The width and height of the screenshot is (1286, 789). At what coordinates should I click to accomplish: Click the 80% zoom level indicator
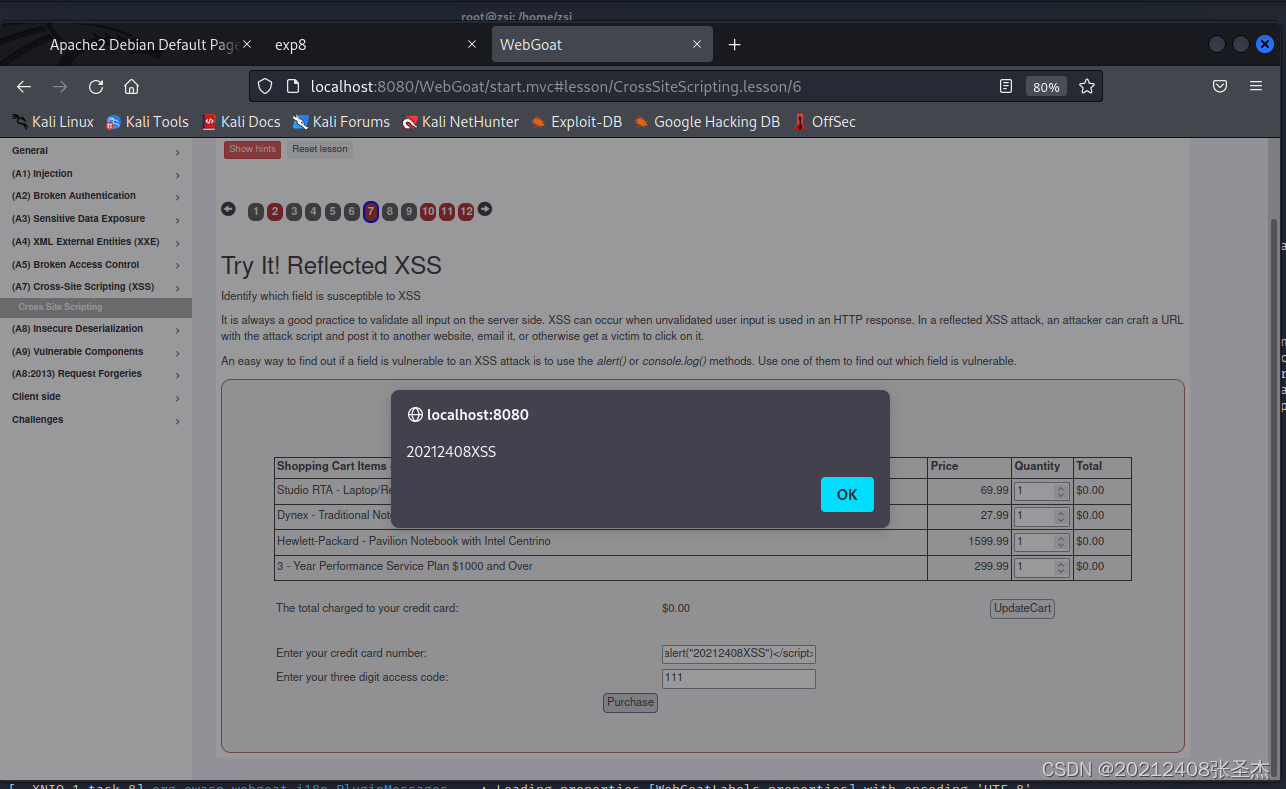pos(1046,87)
